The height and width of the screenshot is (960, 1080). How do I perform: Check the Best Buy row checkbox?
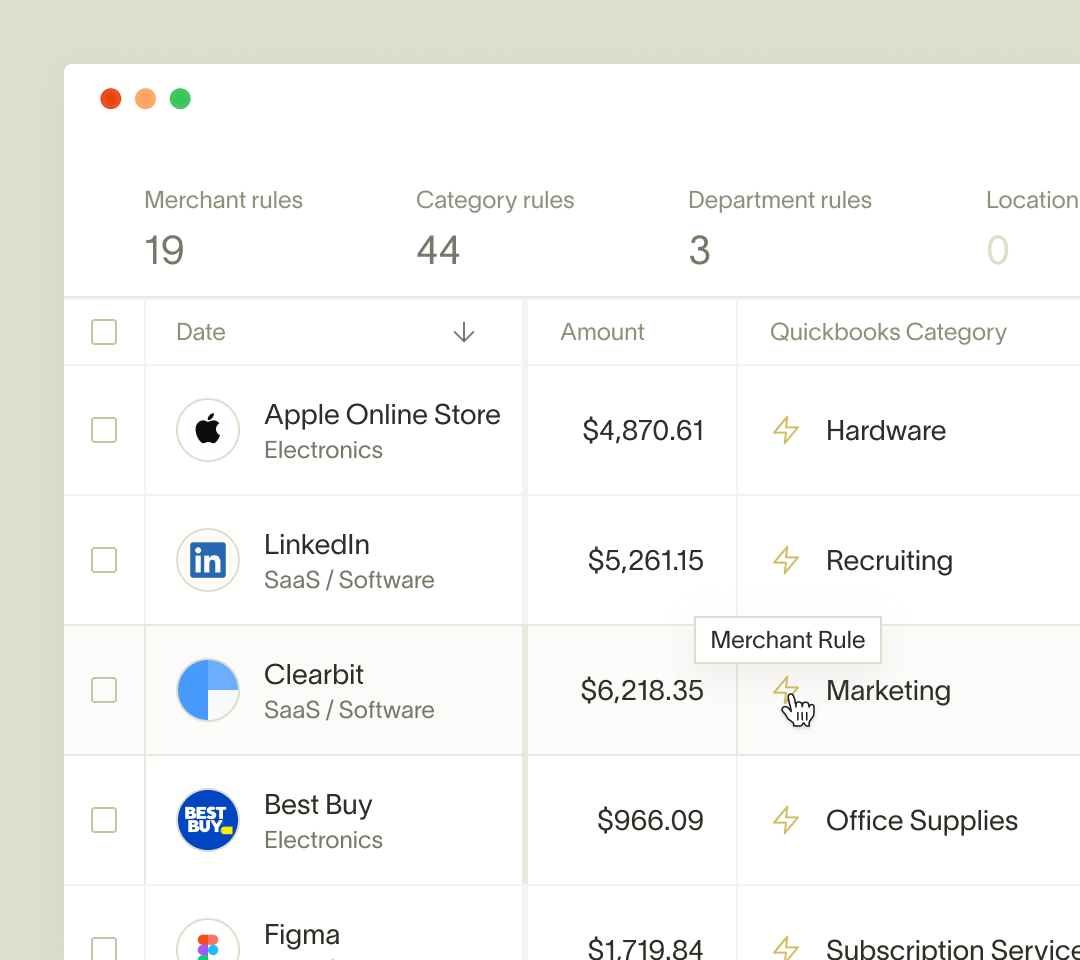(x=104, y=820)
